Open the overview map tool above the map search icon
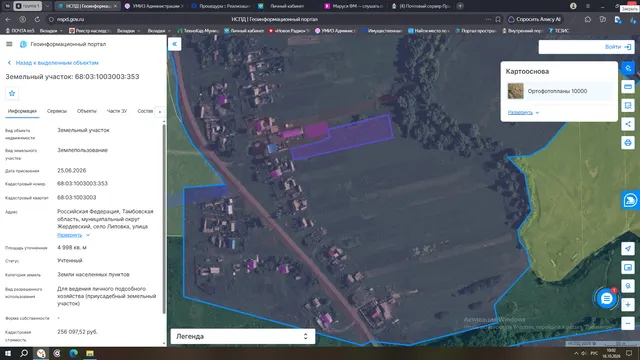 click(628, 267)
